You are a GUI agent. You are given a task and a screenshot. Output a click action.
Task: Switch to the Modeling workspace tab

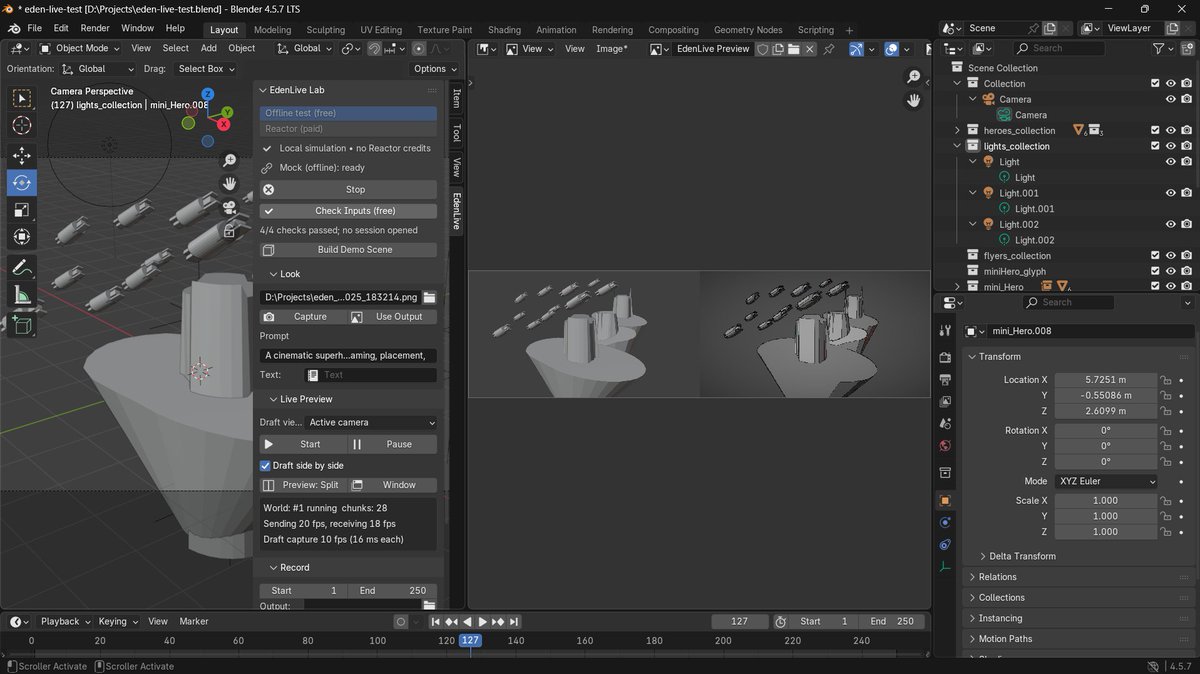272,30
